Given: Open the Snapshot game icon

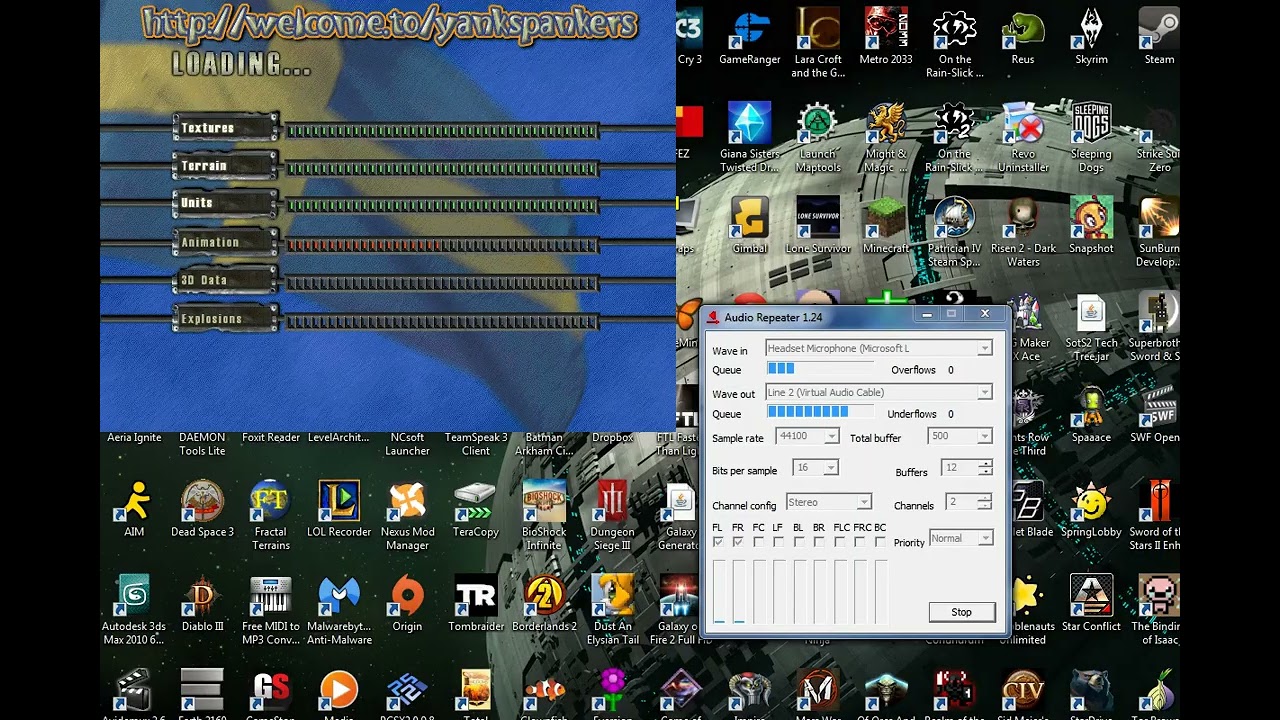Looking at the screenshot, I should tap(1091, 226).
